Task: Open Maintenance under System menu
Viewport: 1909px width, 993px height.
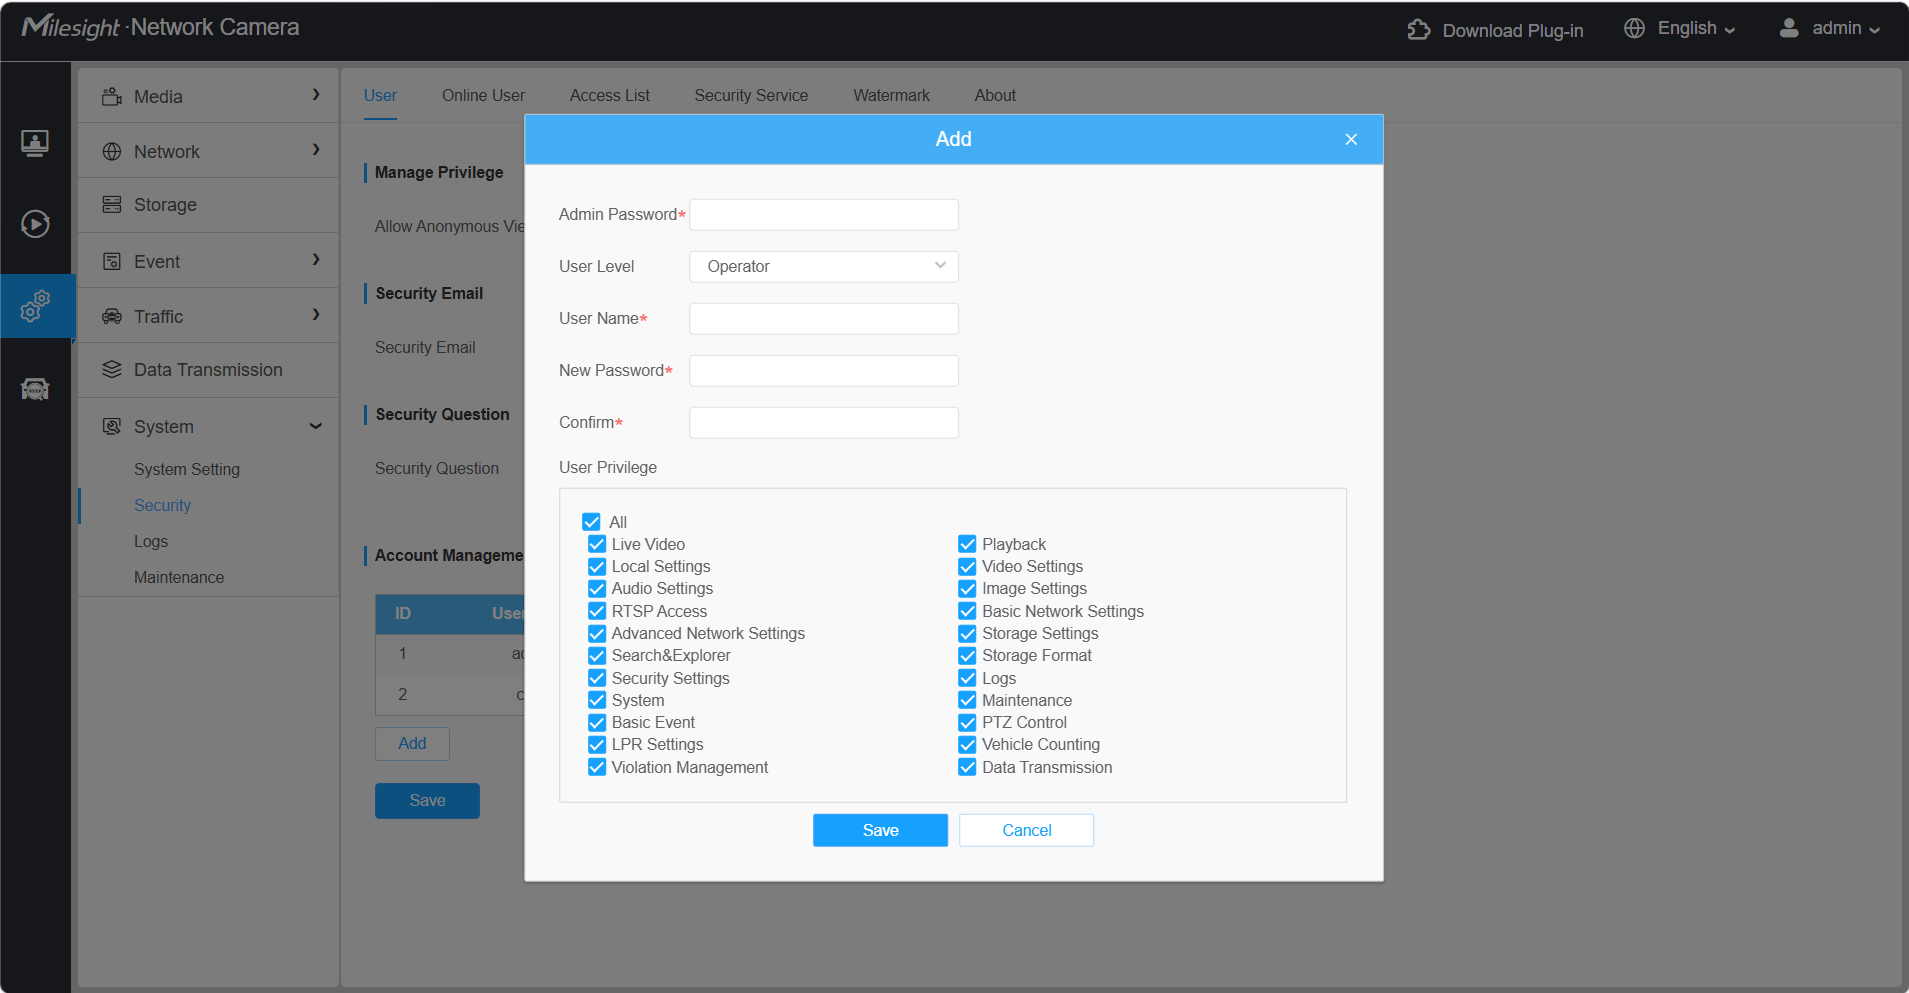Action: coord(179,577)
